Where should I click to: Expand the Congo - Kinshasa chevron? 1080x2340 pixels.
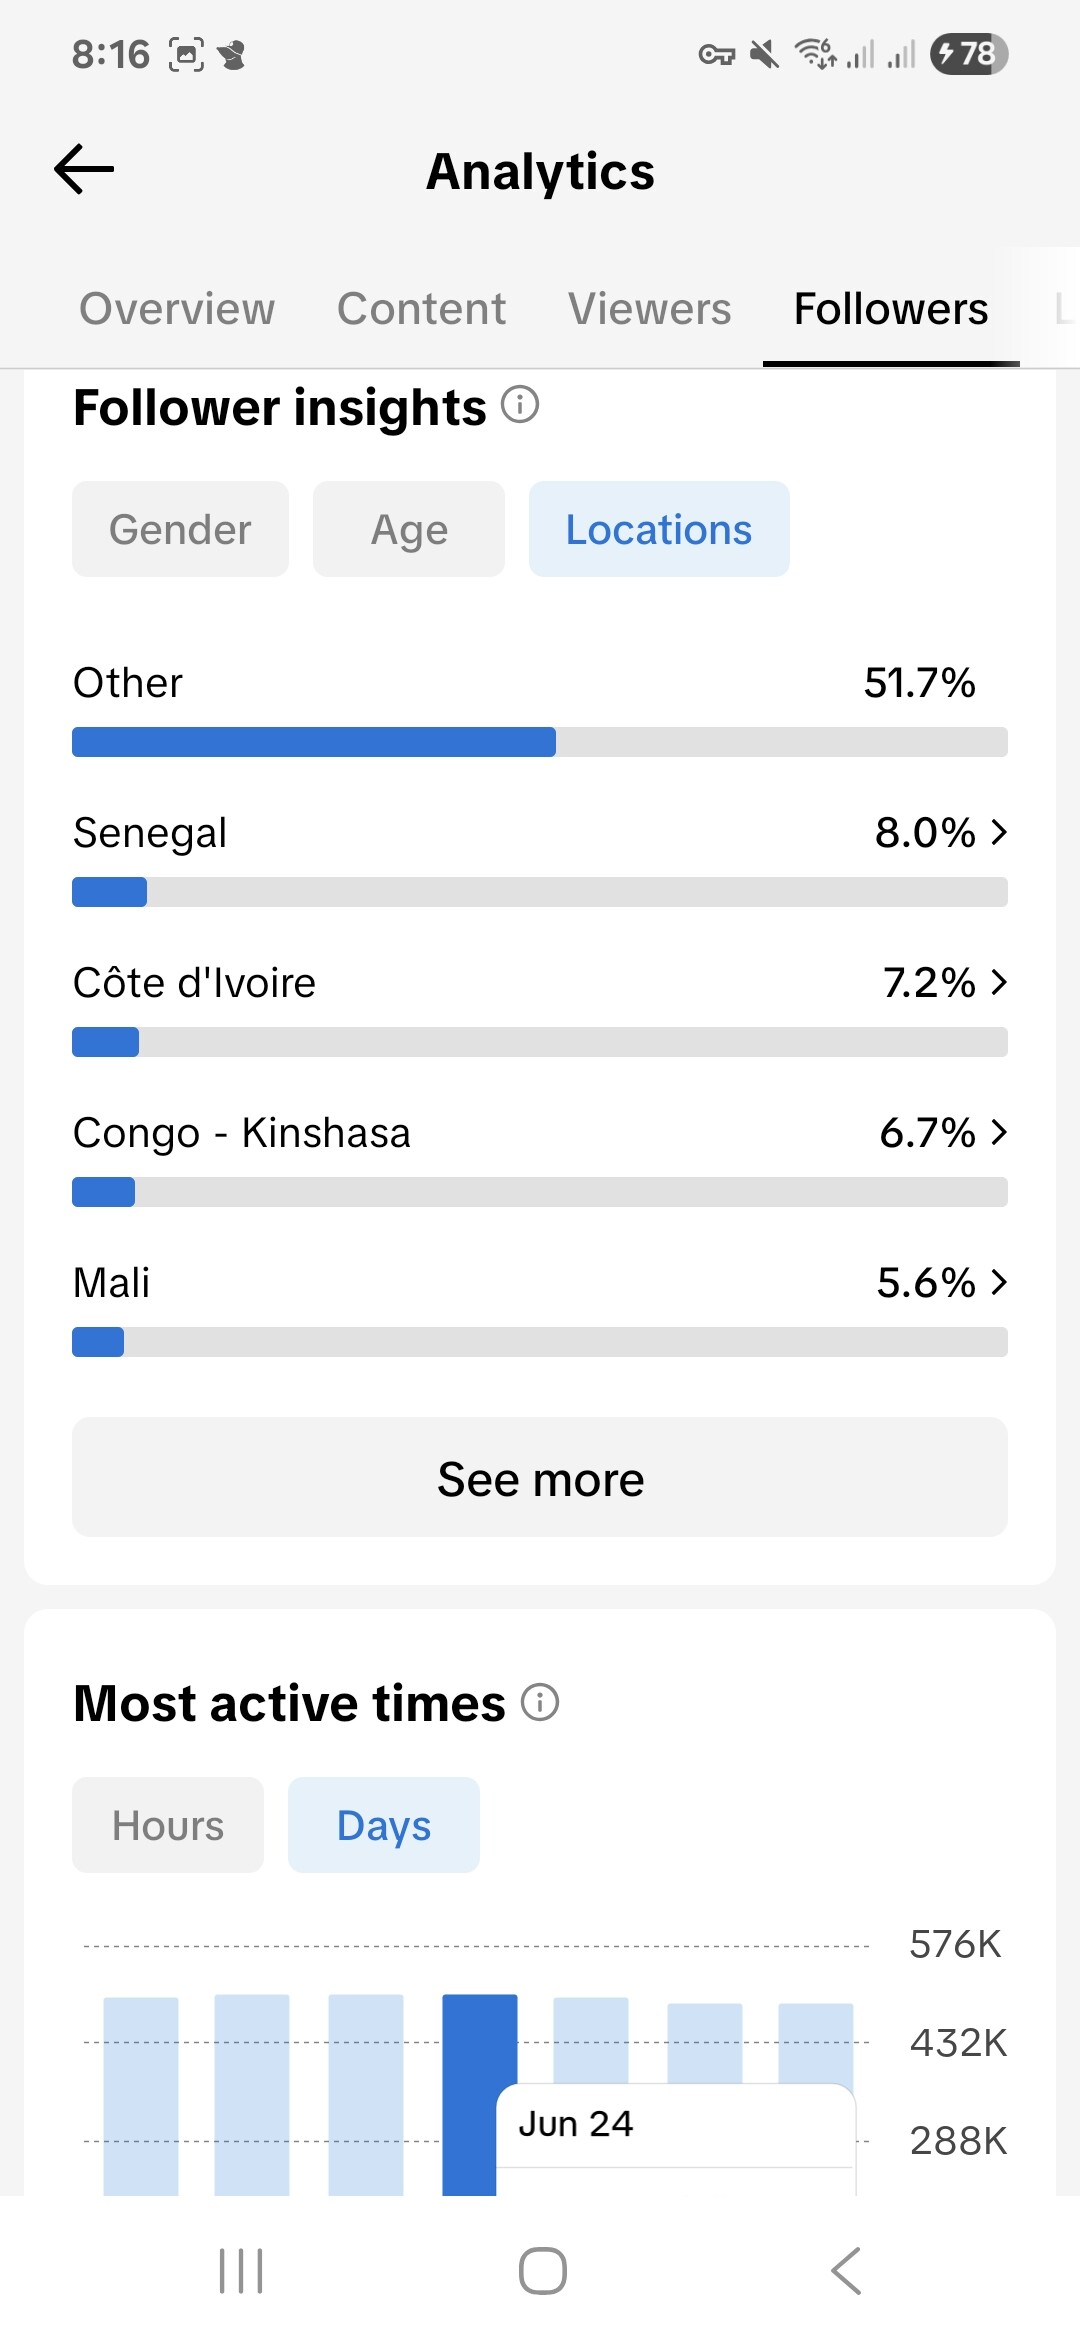click(998, 1132)
